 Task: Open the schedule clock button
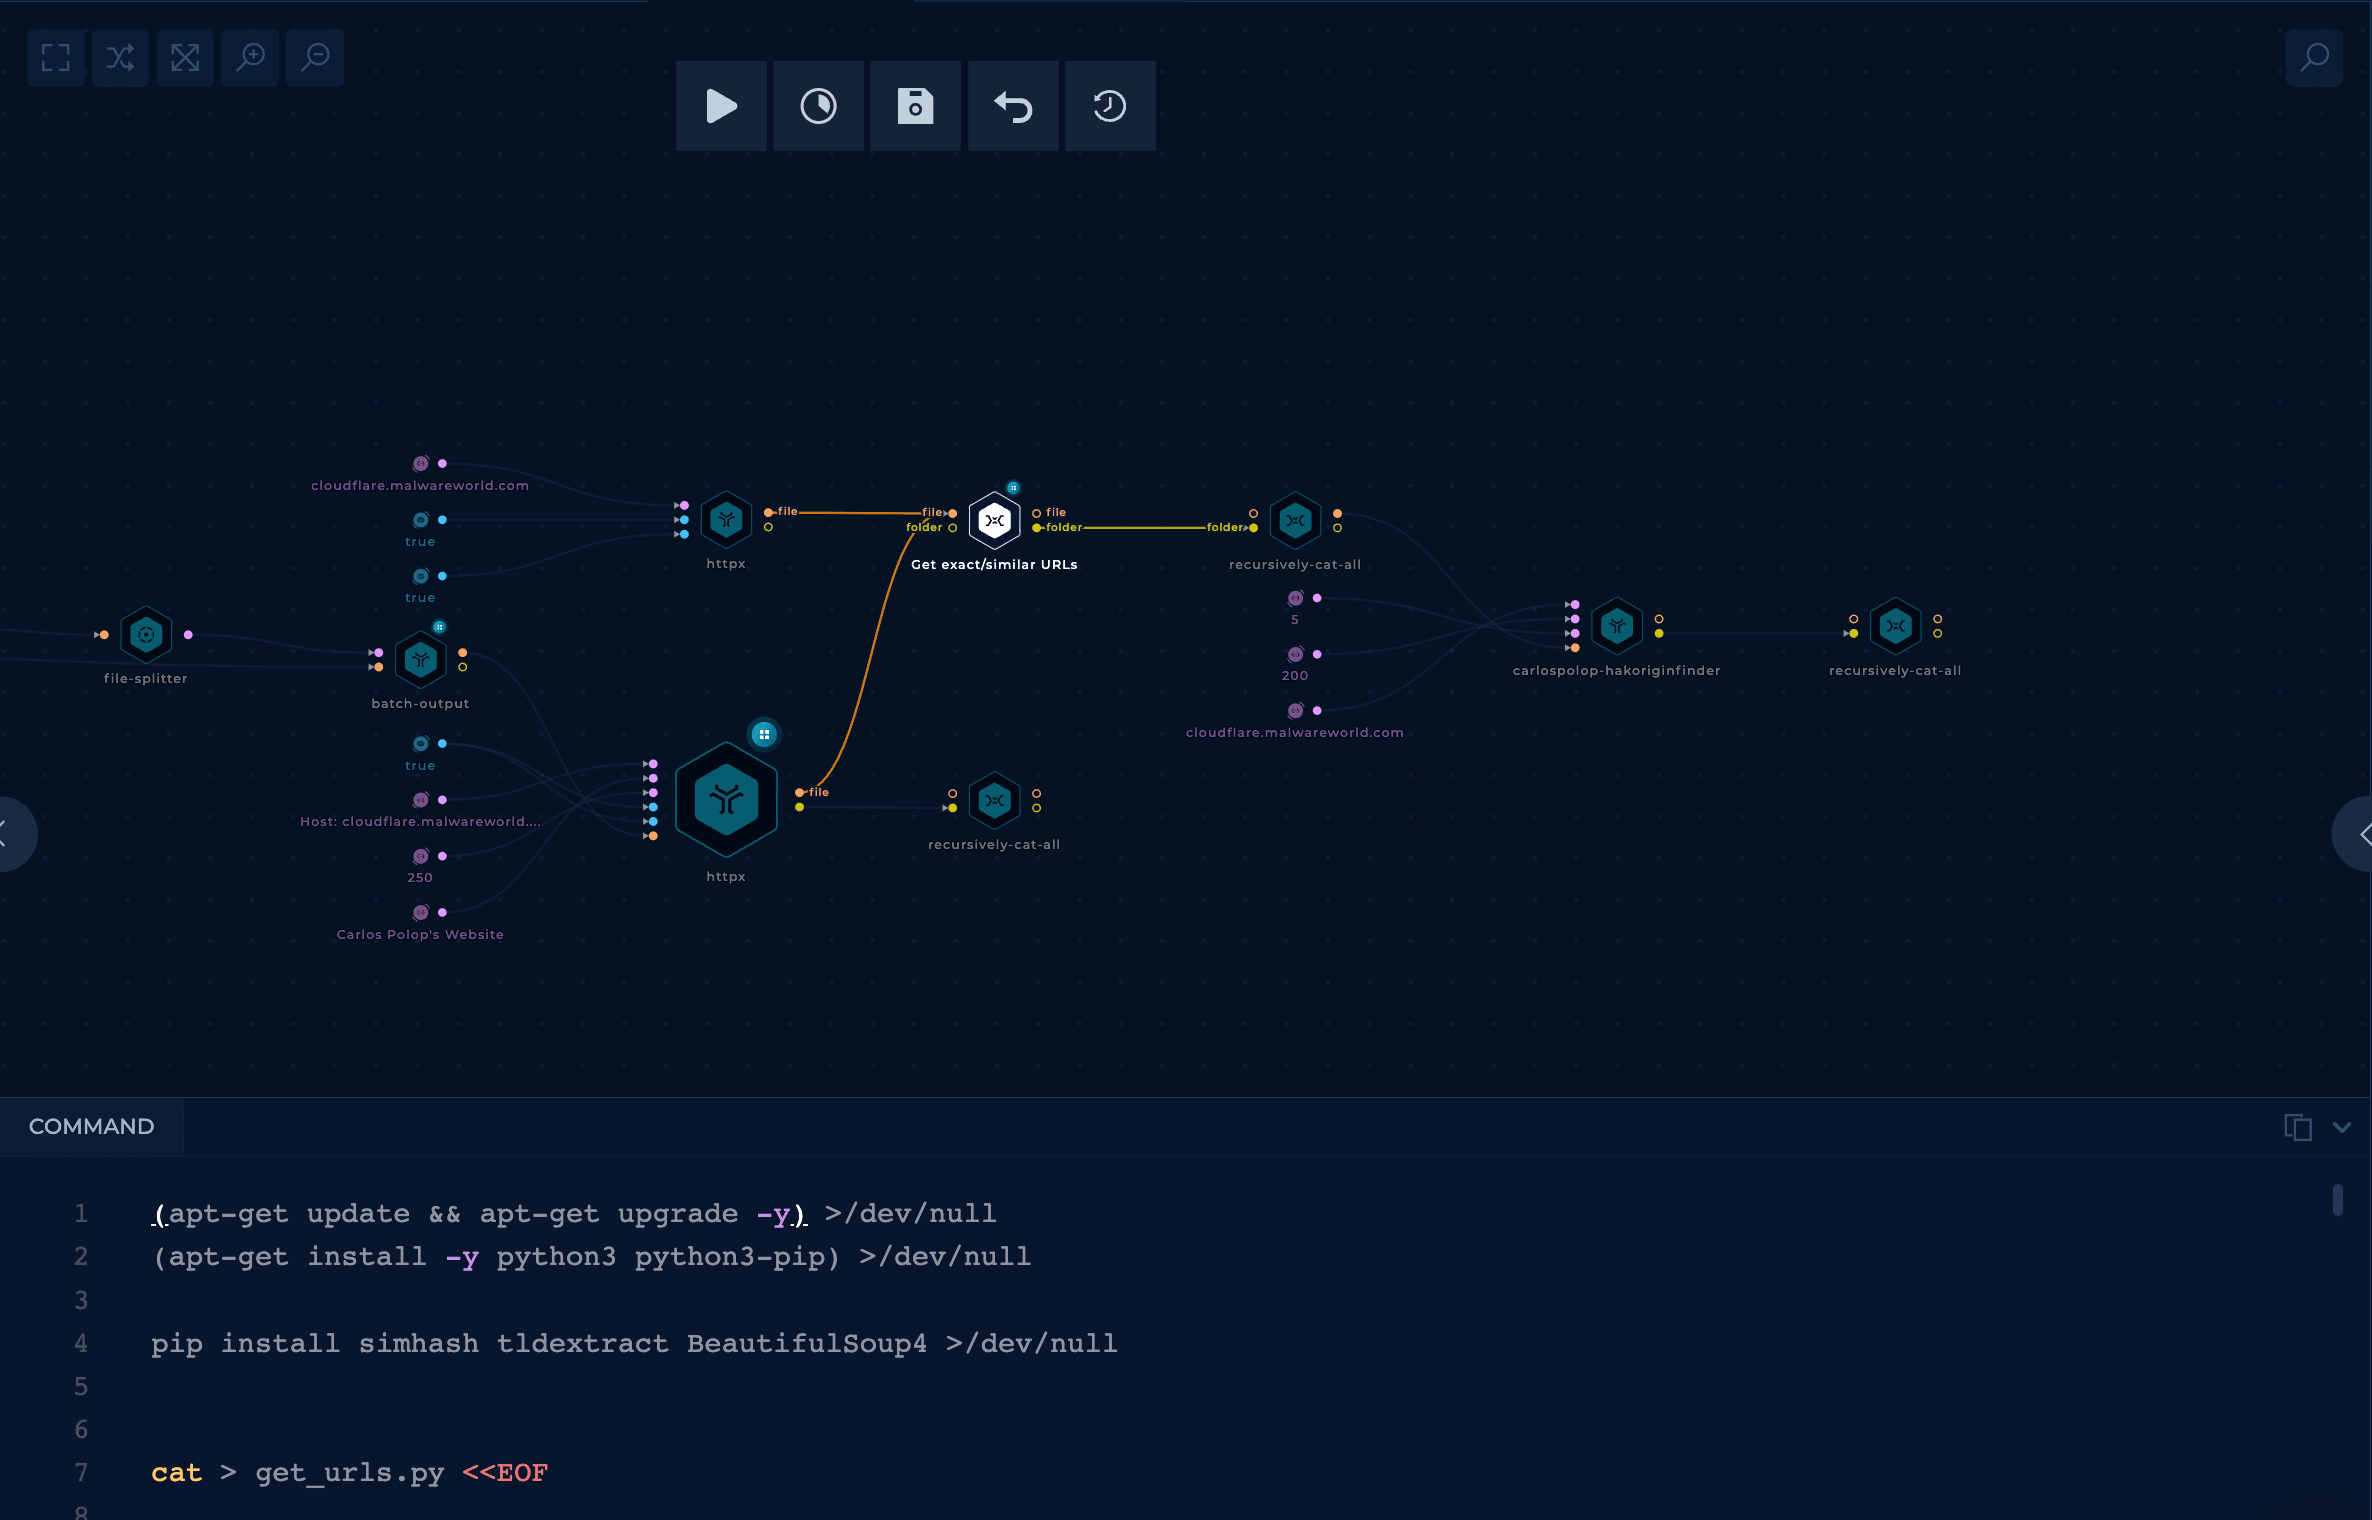(x=818, y=106)
